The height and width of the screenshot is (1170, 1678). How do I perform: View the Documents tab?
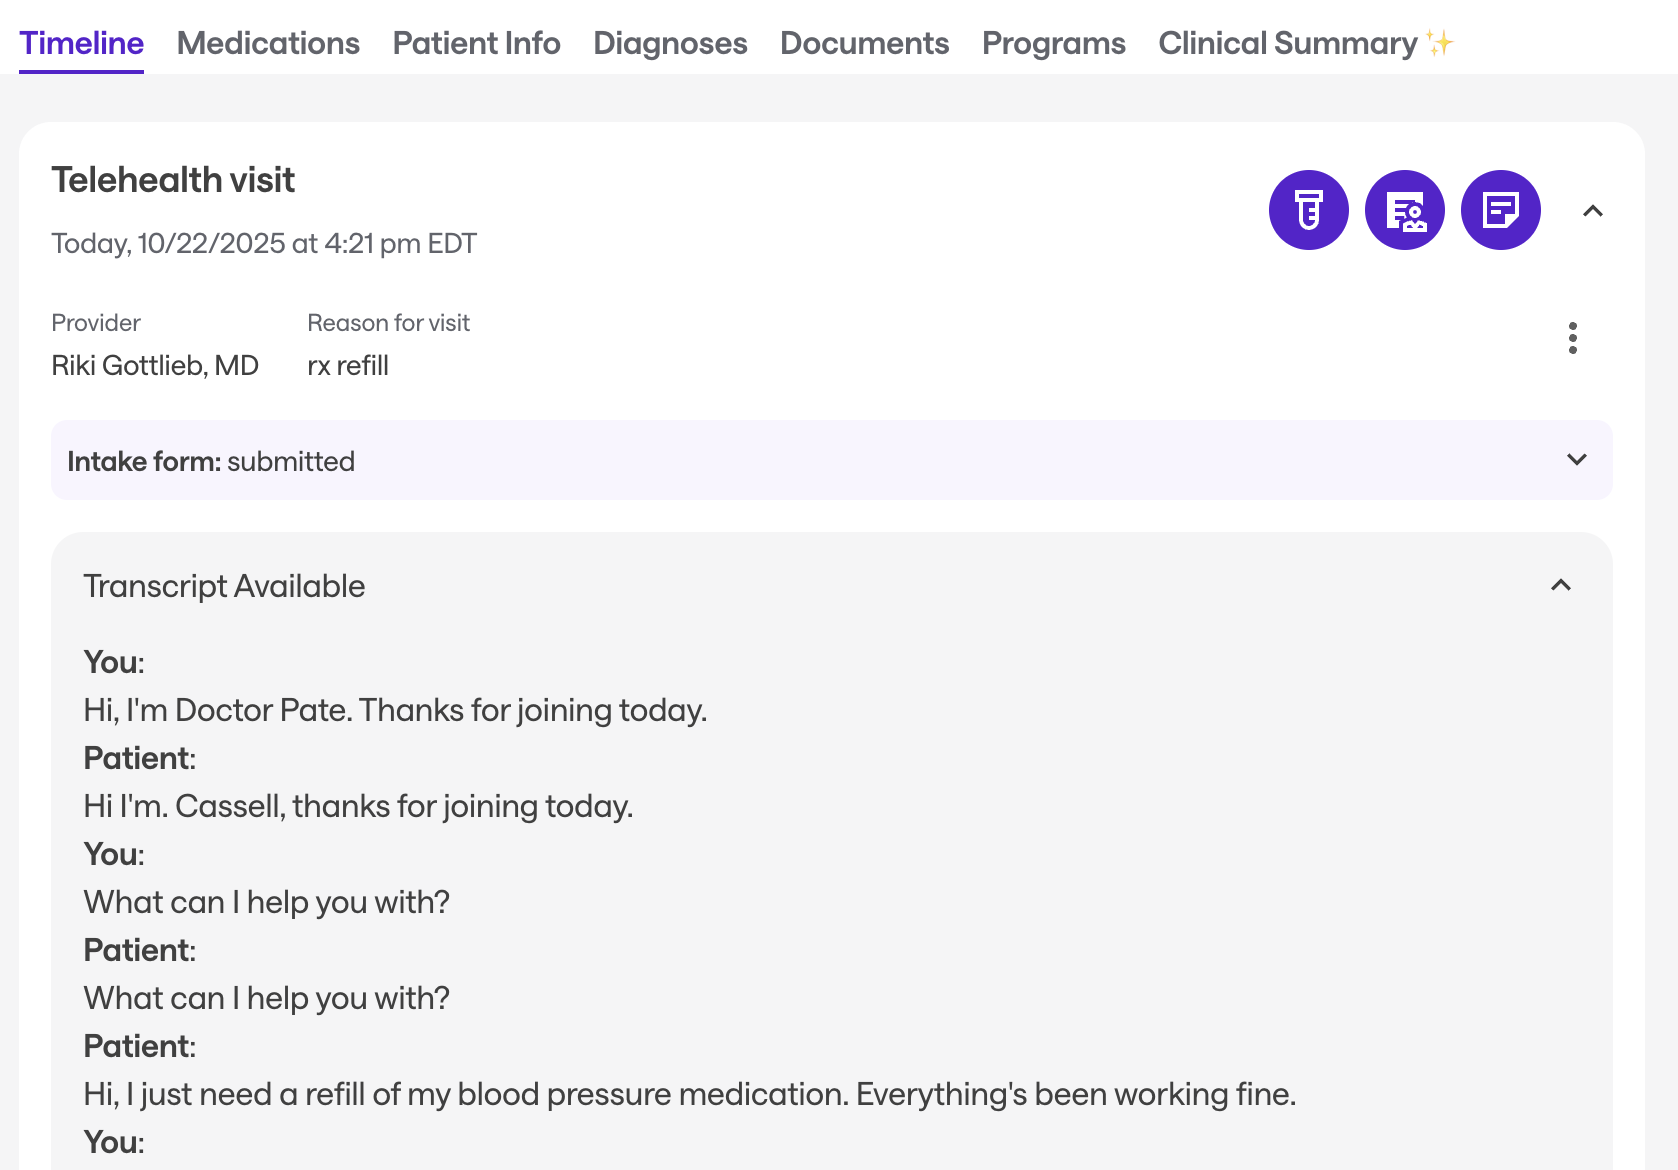(x=864, y=43)
